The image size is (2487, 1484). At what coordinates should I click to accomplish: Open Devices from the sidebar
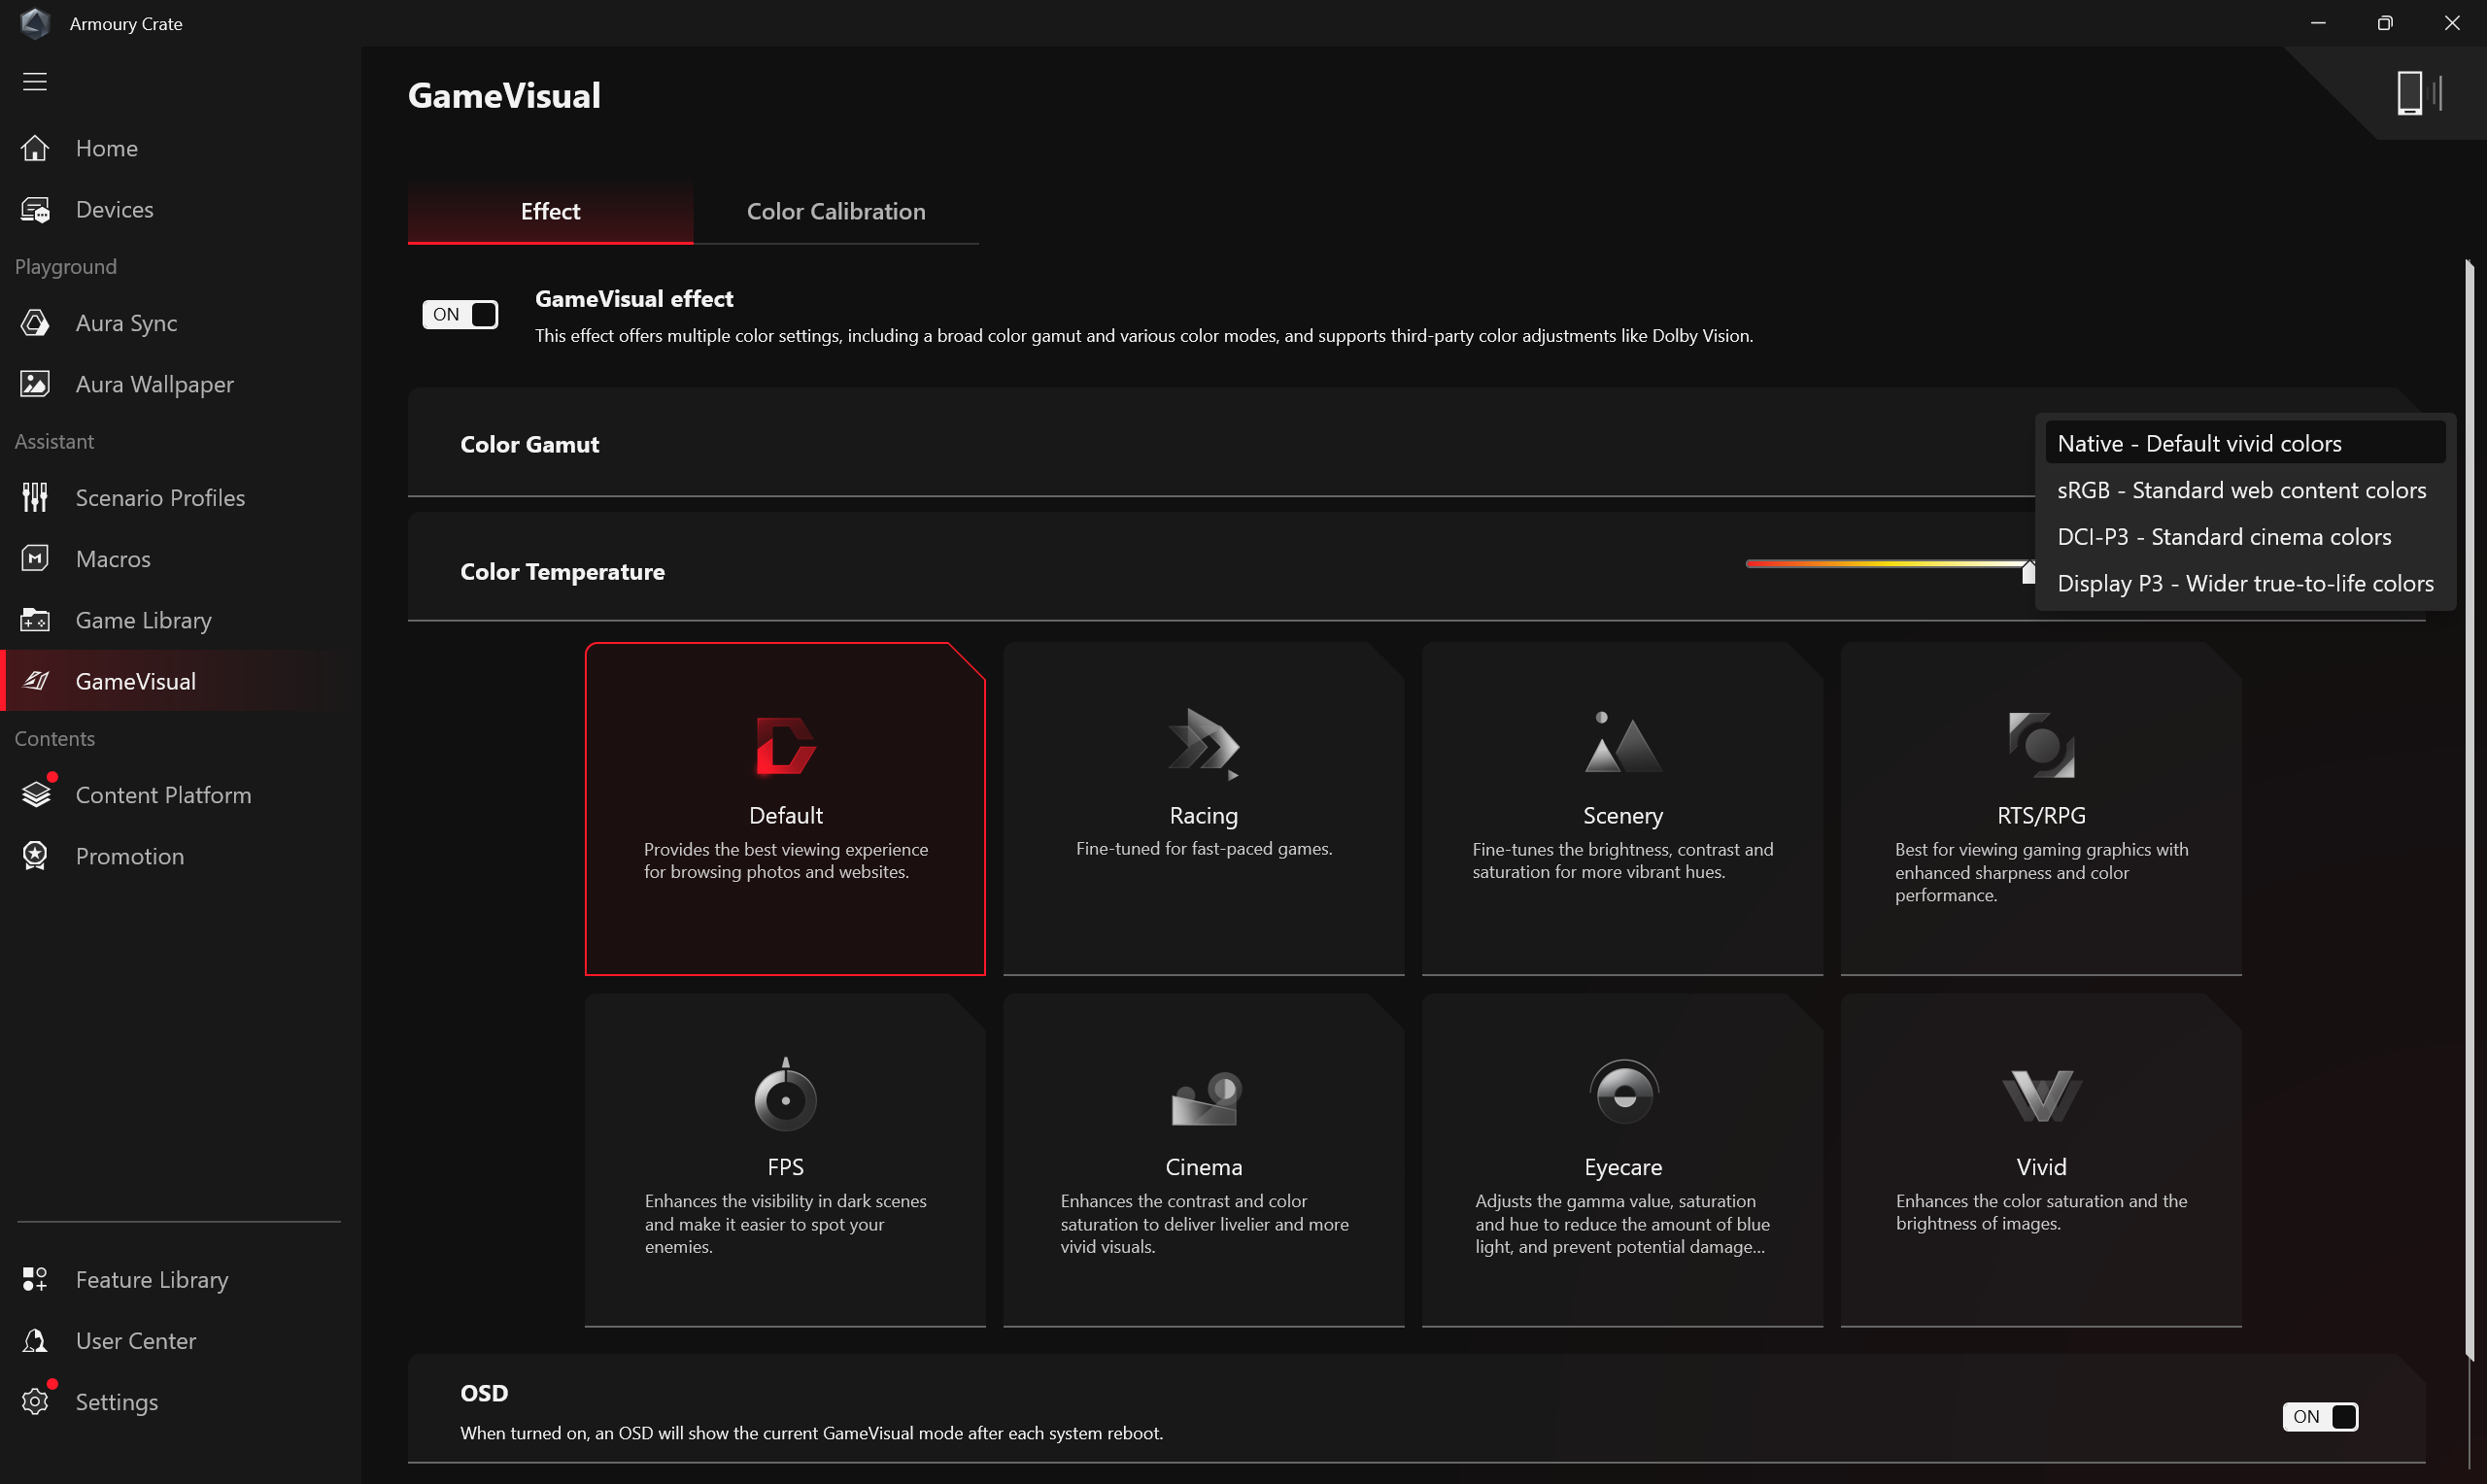pos(115,210)
